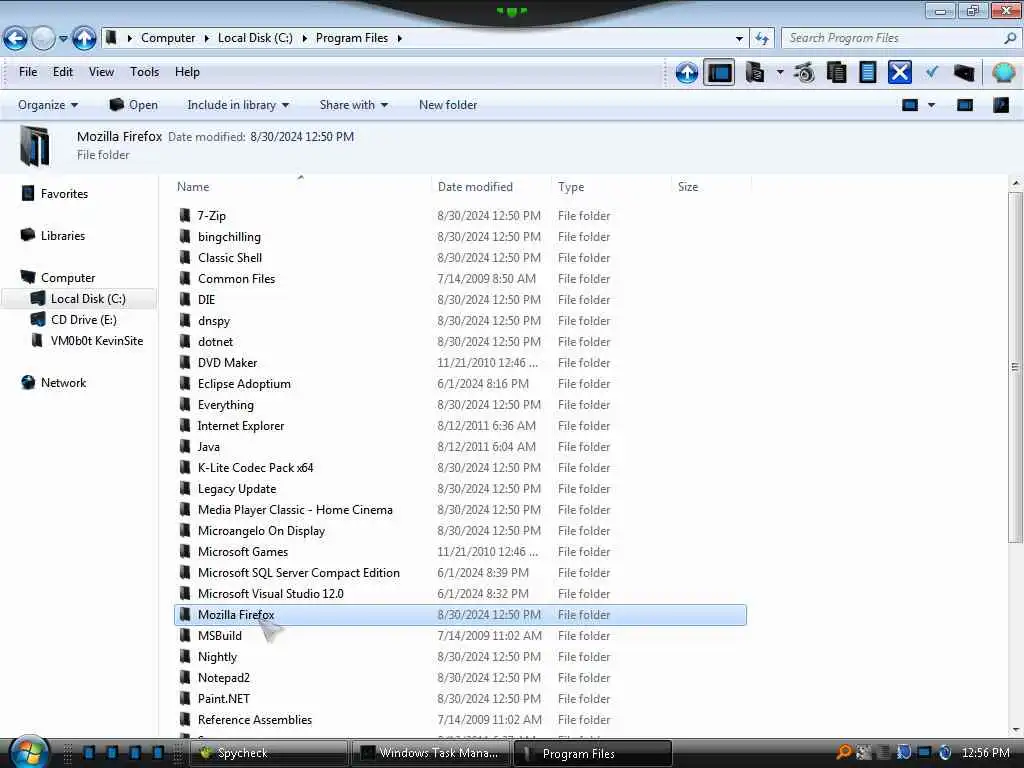Open the Help menu
The height and width of the screenshot is (768, 1024).
coord(187,72)
